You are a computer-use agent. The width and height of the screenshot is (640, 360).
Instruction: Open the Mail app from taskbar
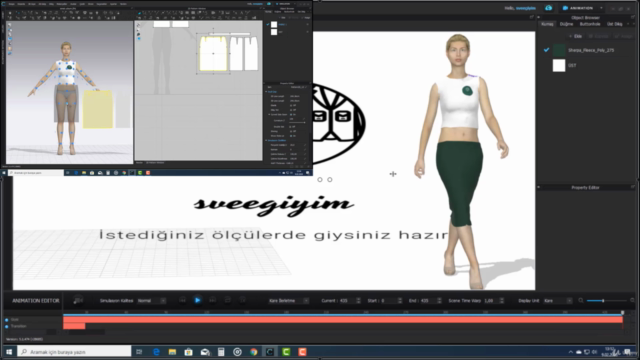[205, 352]
